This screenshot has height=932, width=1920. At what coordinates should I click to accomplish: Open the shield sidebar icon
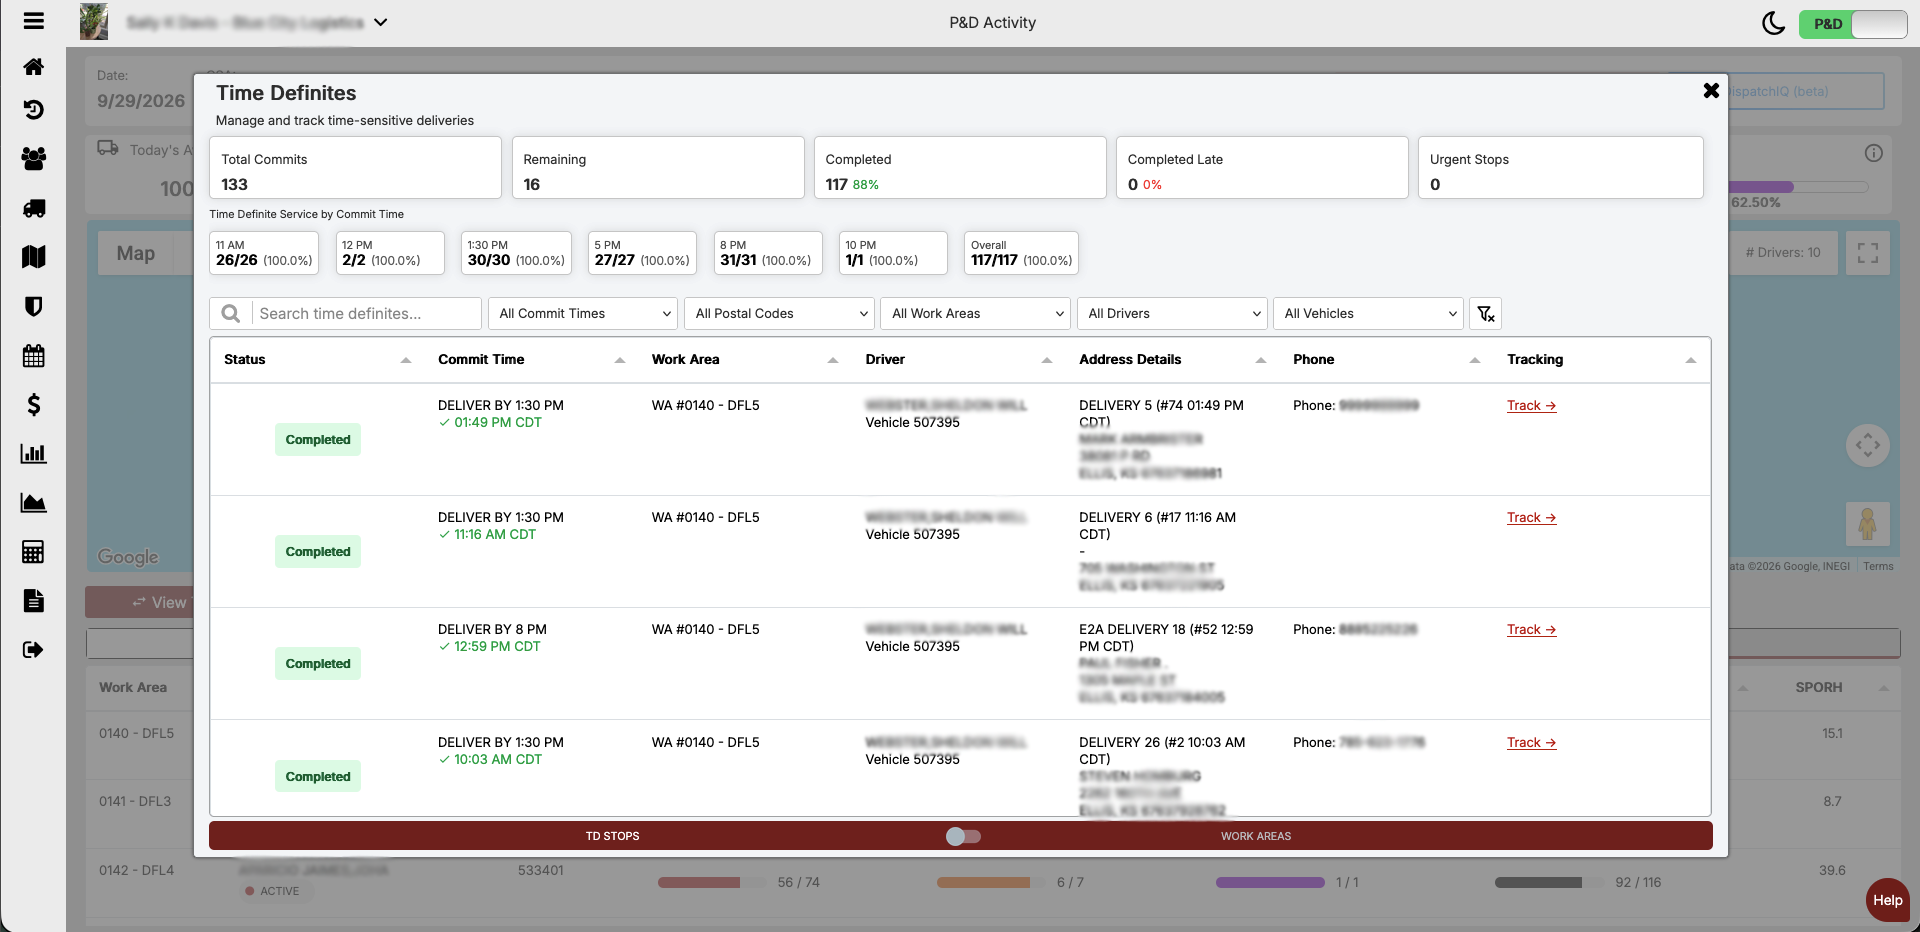point(33,306)
